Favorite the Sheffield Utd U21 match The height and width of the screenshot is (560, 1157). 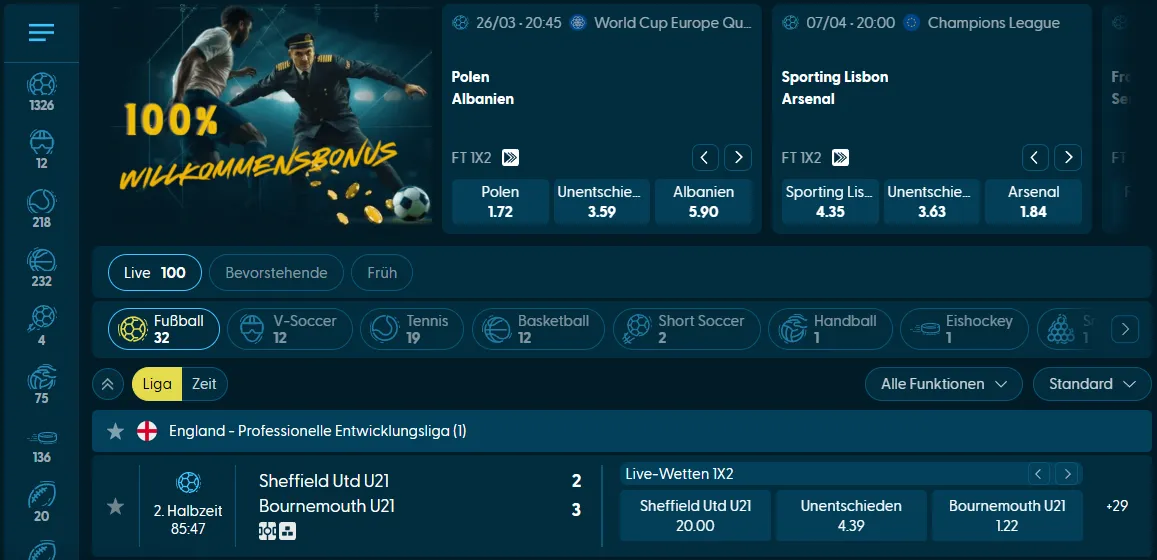115,506
